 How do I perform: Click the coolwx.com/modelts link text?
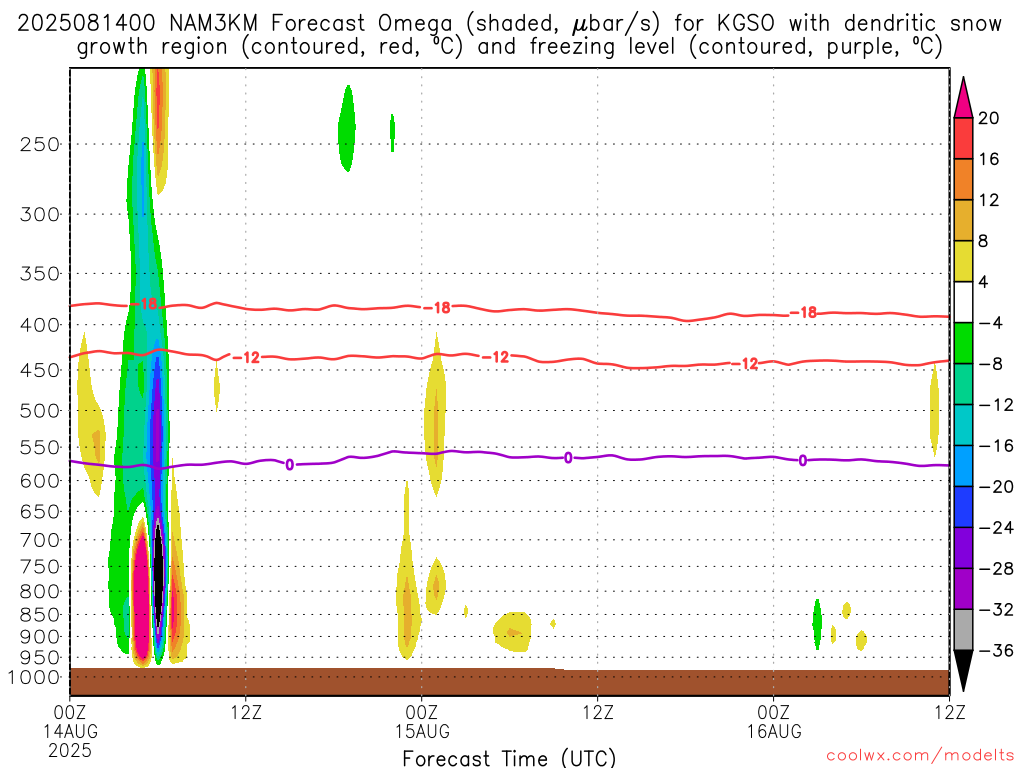[x=920, y=756]
